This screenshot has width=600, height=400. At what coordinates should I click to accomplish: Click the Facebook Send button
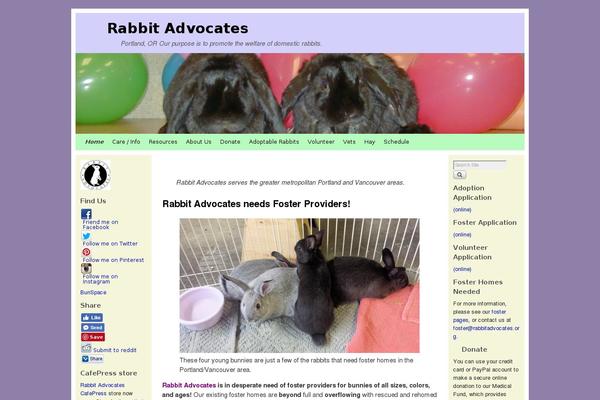tap(93, 328)
